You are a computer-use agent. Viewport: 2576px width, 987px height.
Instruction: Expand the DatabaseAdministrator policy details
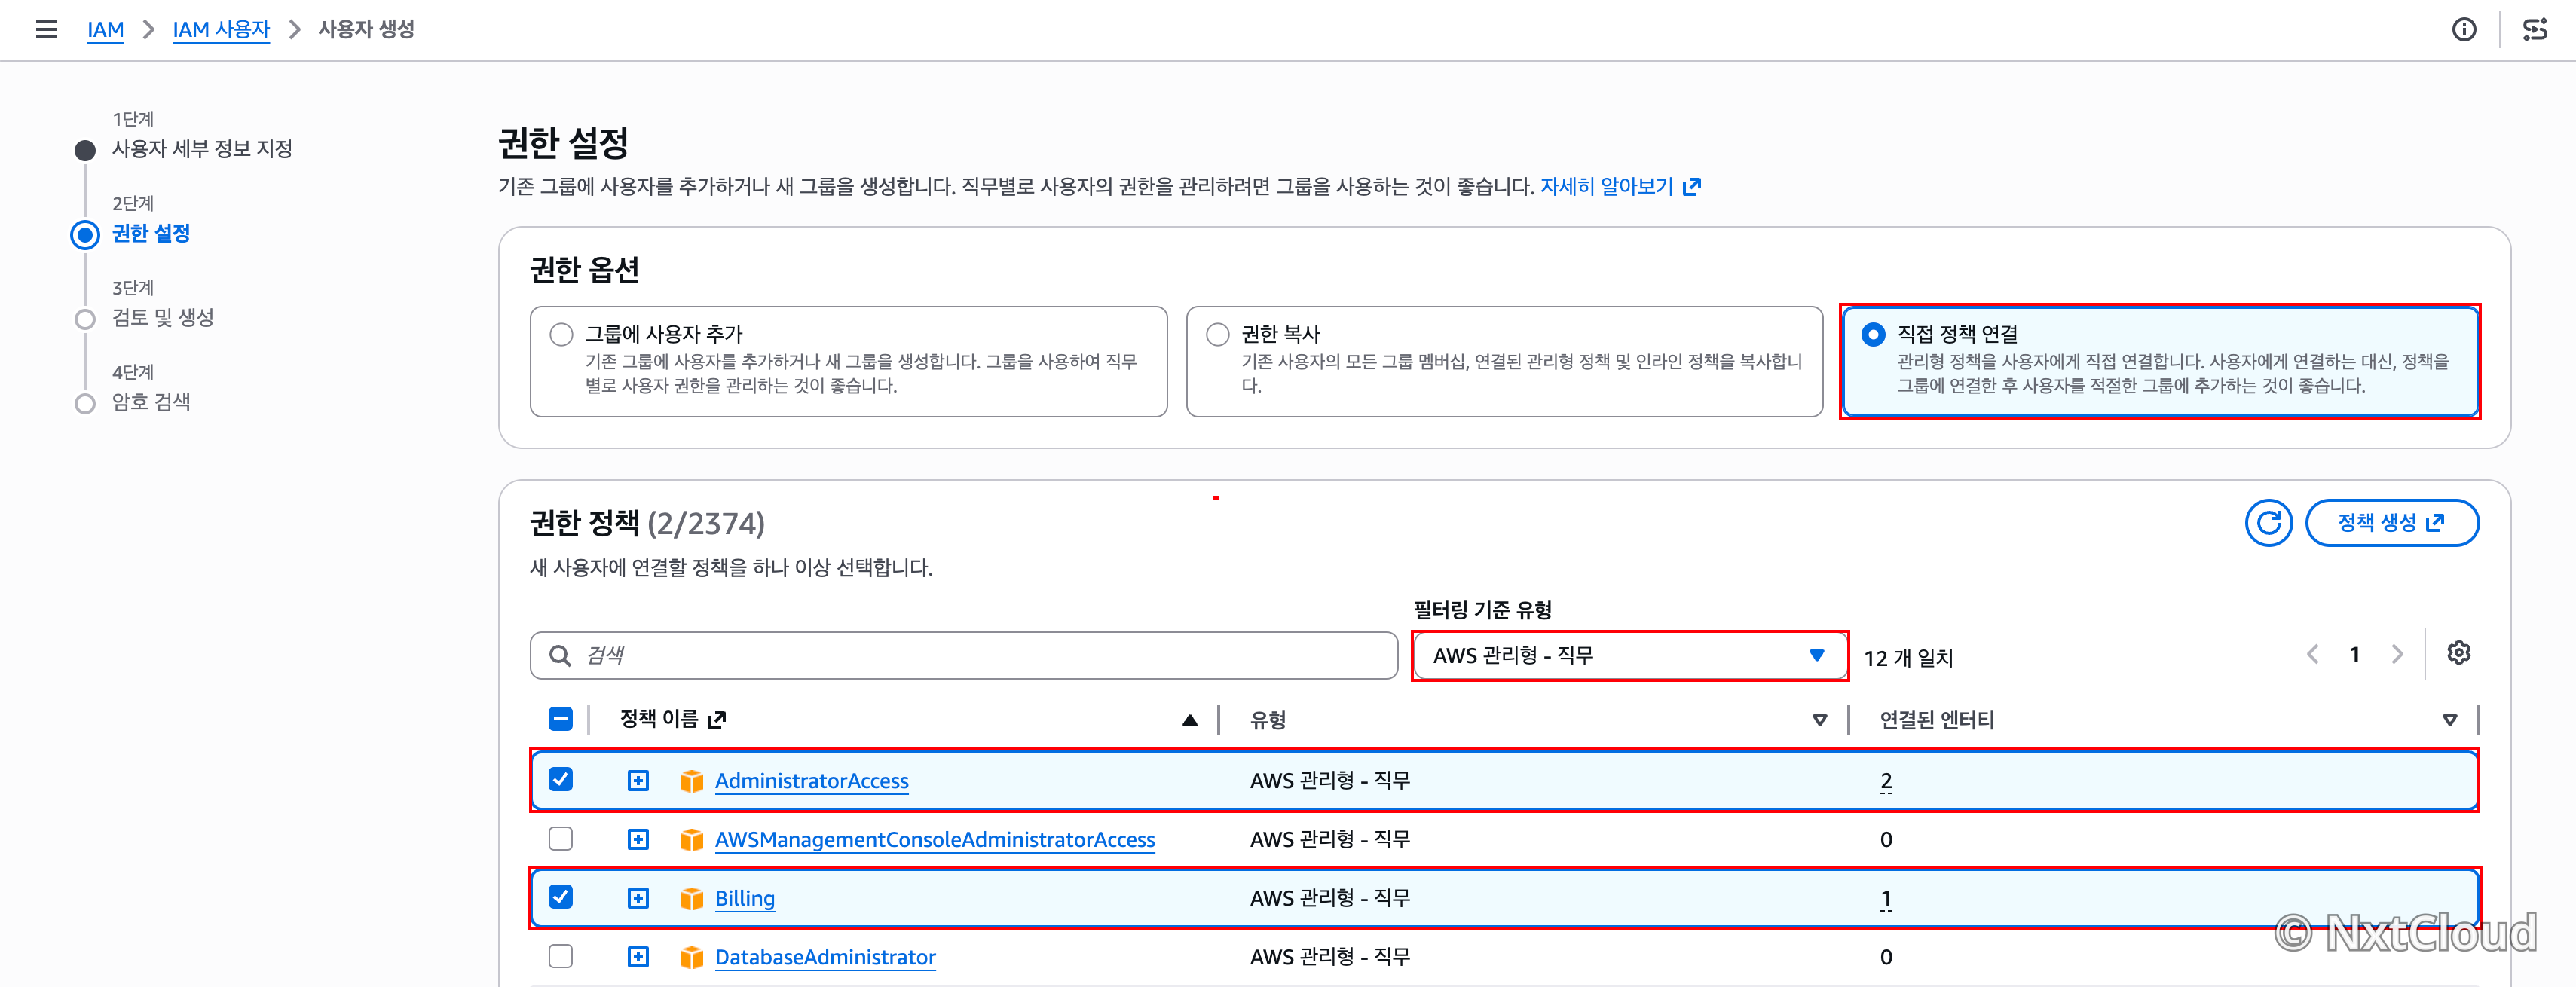tap(638, 957)
